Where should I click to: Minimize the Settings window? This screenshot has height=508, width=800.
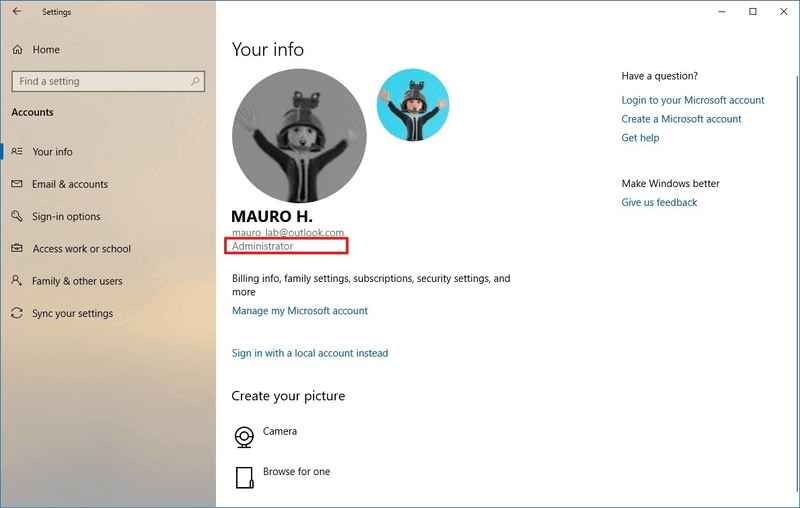coord(721,11)
